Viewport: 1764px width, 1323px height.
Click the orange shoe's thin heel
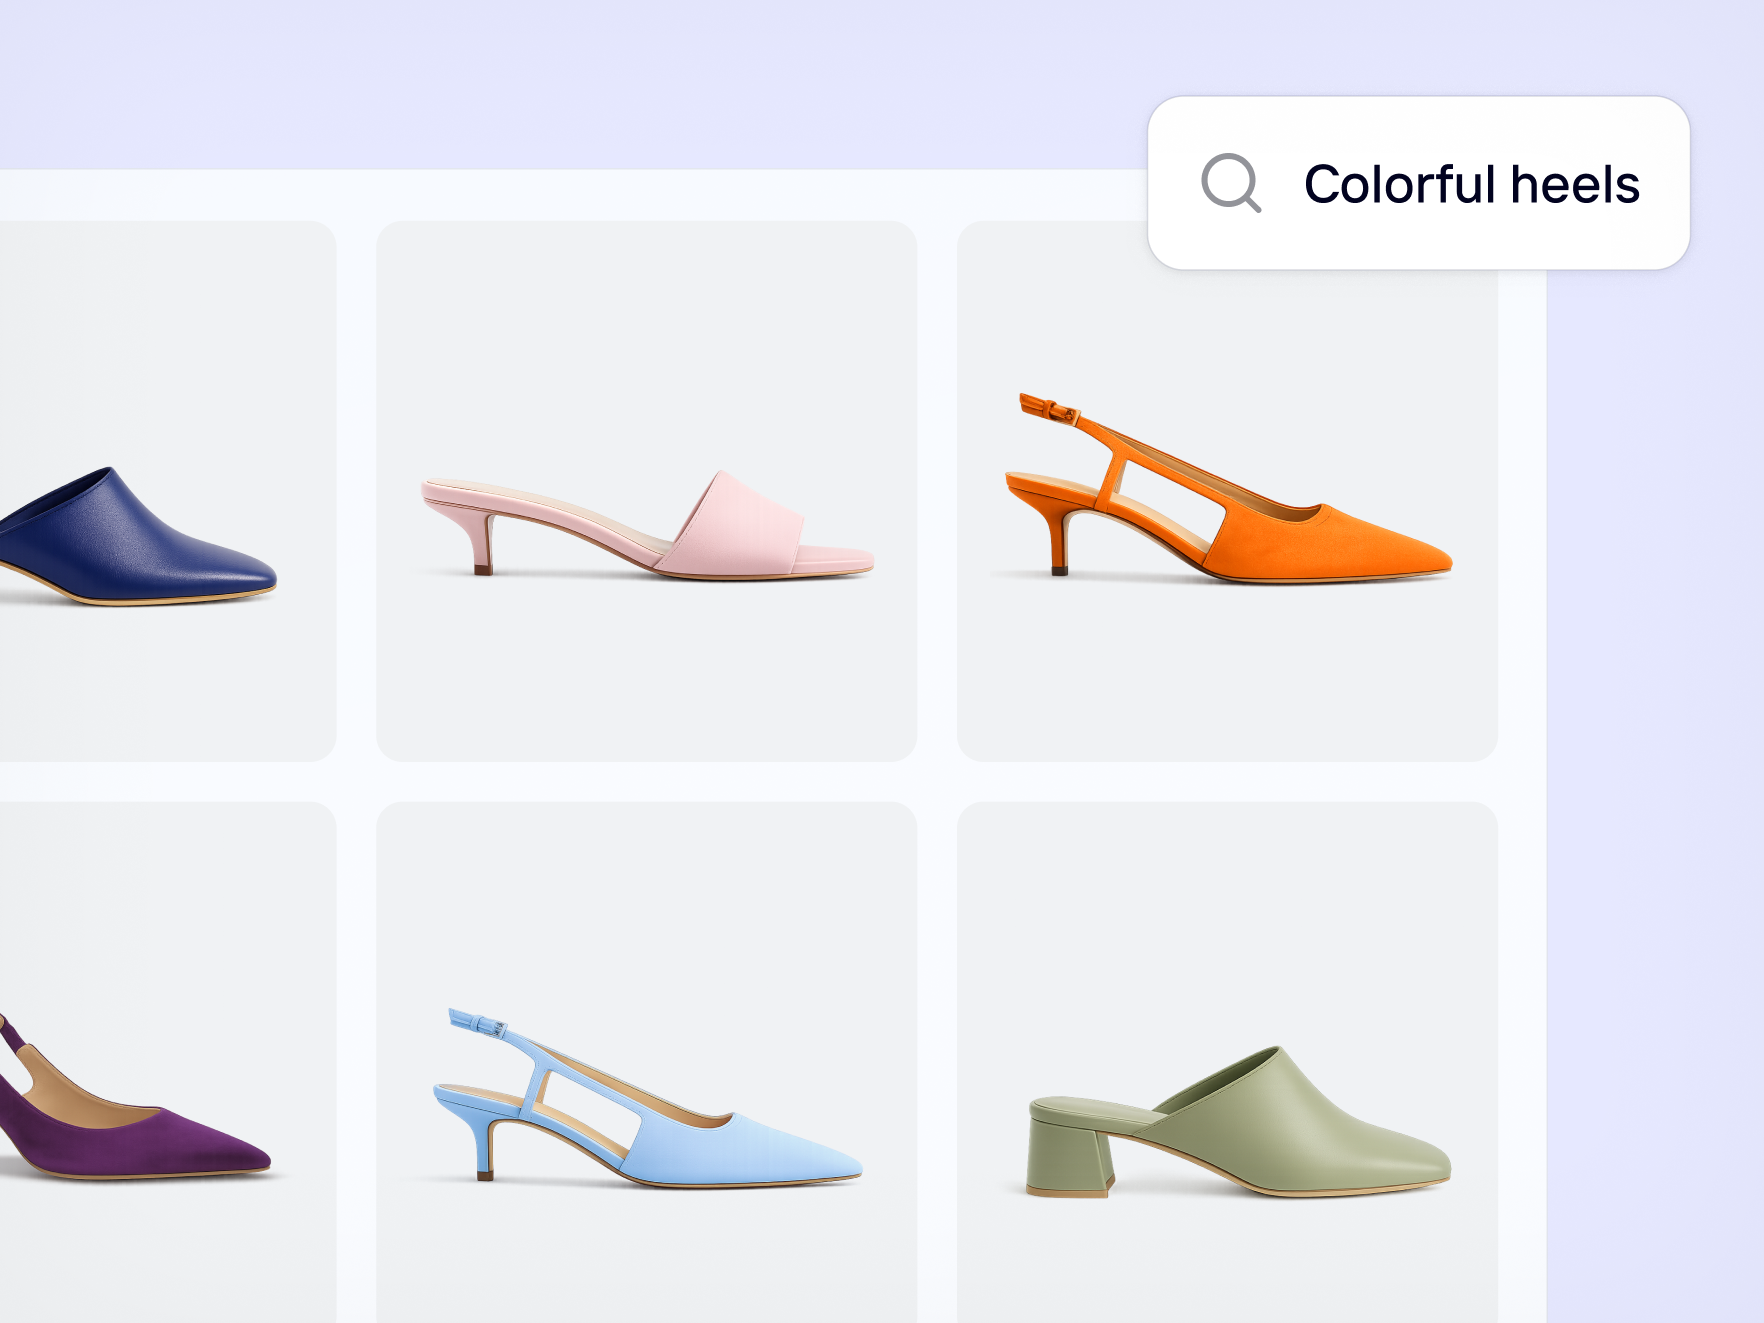[1058, 545]
